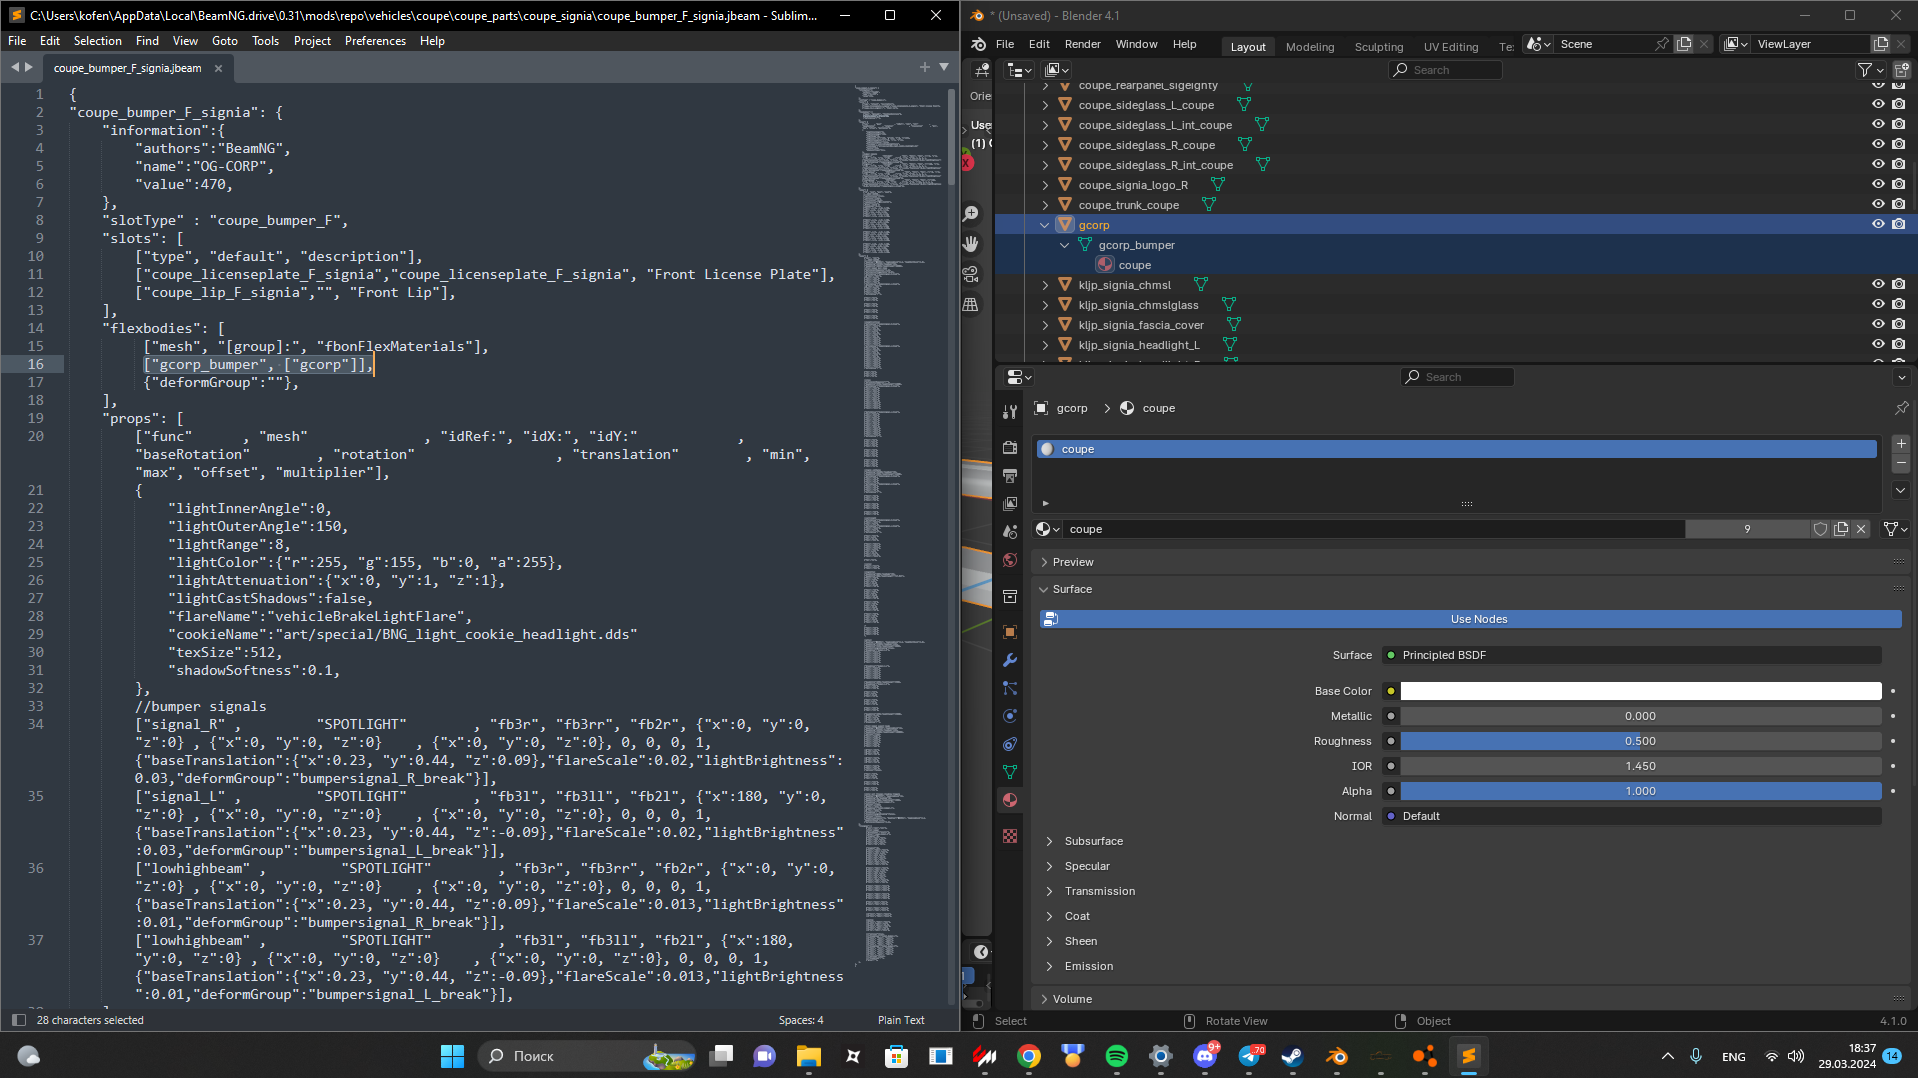Click the new collection icon in outliner

(x=1901, y=70)
